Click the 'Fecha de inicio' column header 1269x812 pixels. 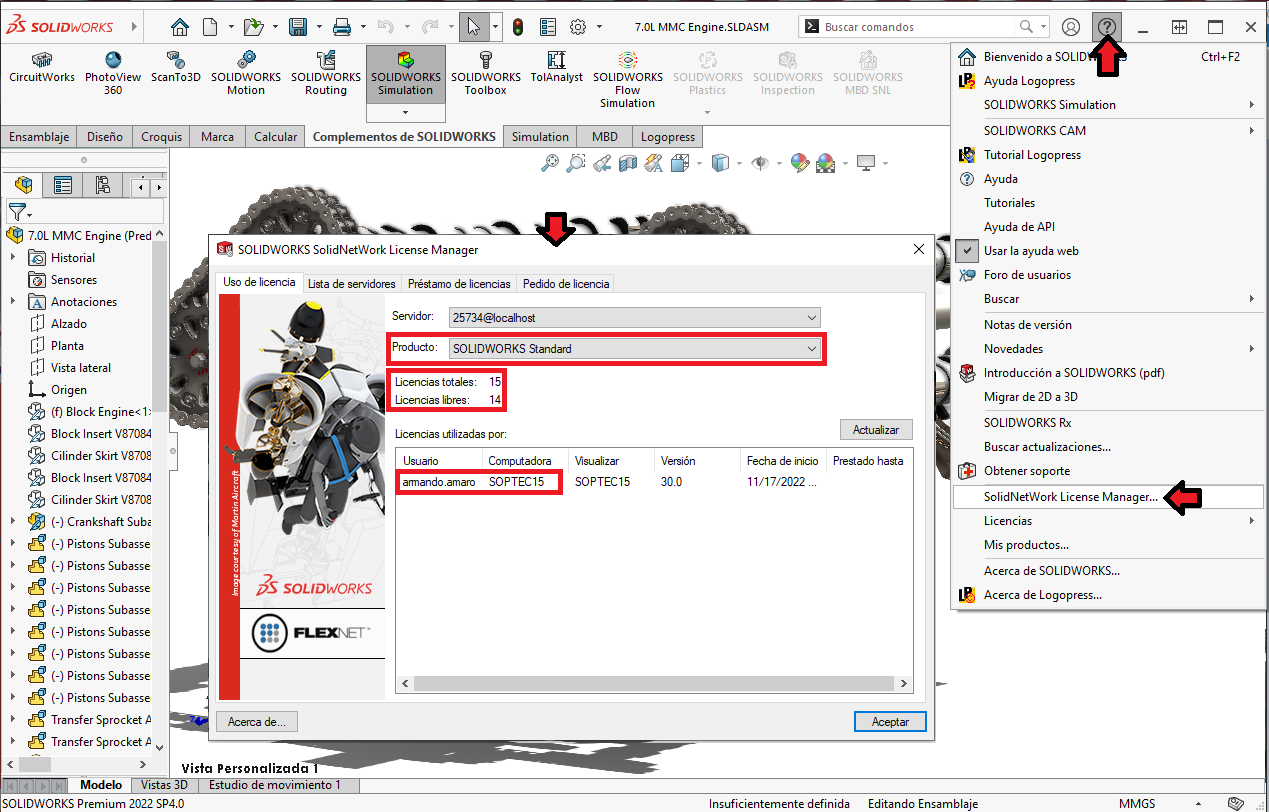(x=784, y=461)
